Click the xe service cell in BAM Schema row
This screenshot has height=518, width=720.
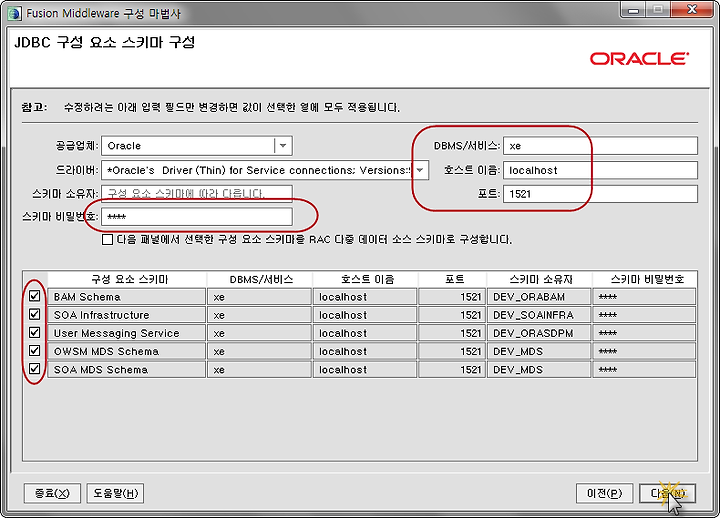(259, 297)
